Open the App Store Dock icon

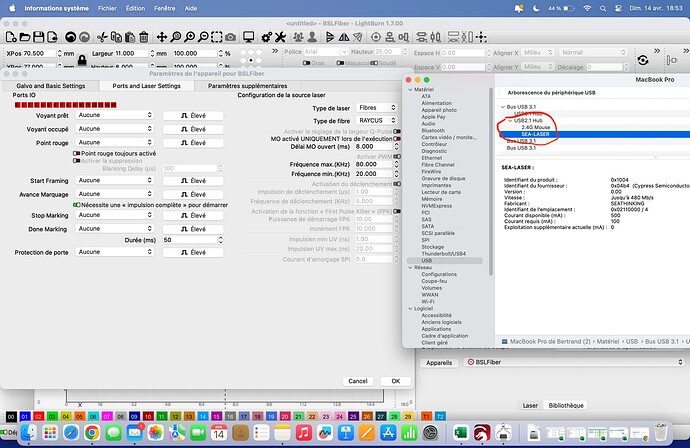[x=388, y=433]
